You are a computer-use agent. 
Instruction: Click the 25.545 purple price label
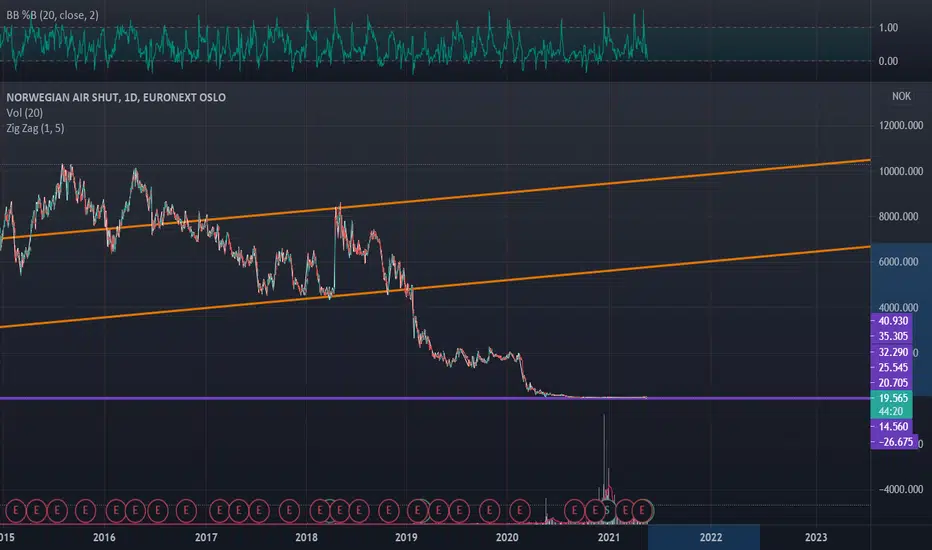pos(892,367)
